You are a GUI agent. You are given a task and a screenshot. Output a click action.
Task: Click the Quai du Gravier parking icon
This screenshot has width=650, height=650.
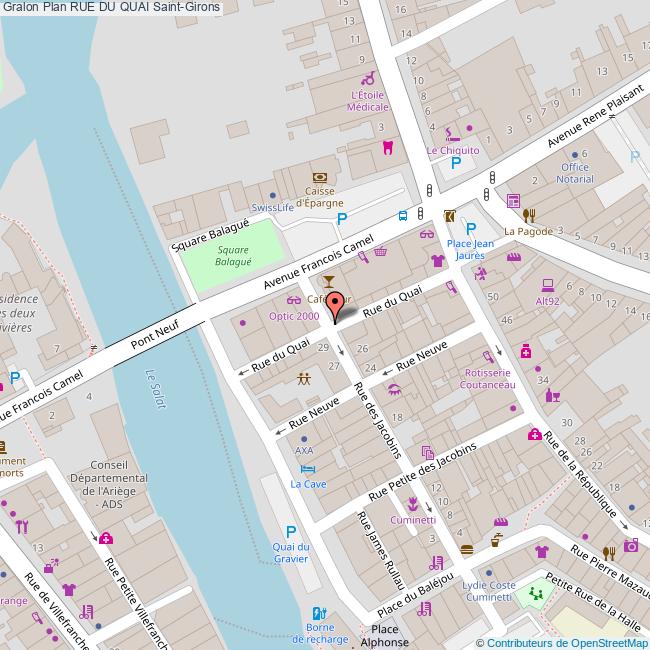tap(291, 532)
